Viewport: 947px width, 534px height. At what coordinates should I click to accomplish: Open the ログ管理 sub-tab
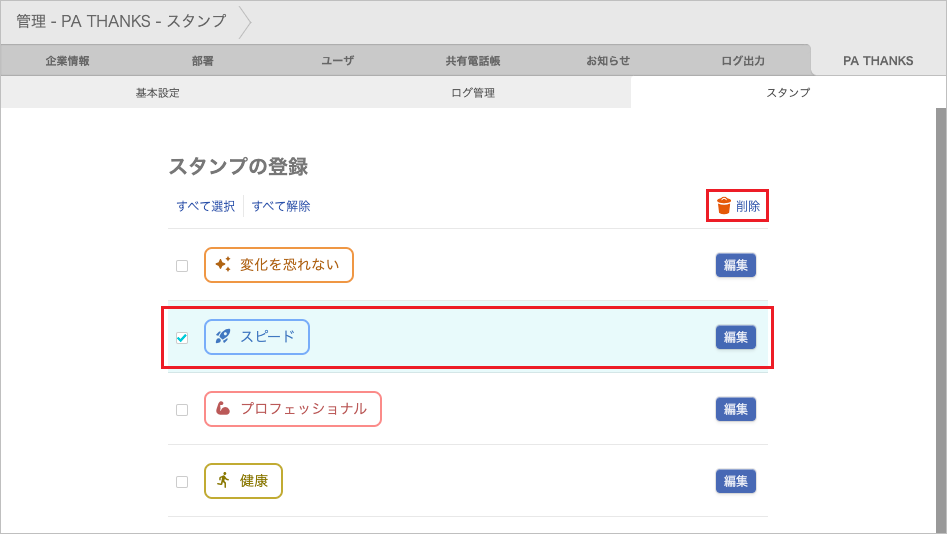click(473, 92)
